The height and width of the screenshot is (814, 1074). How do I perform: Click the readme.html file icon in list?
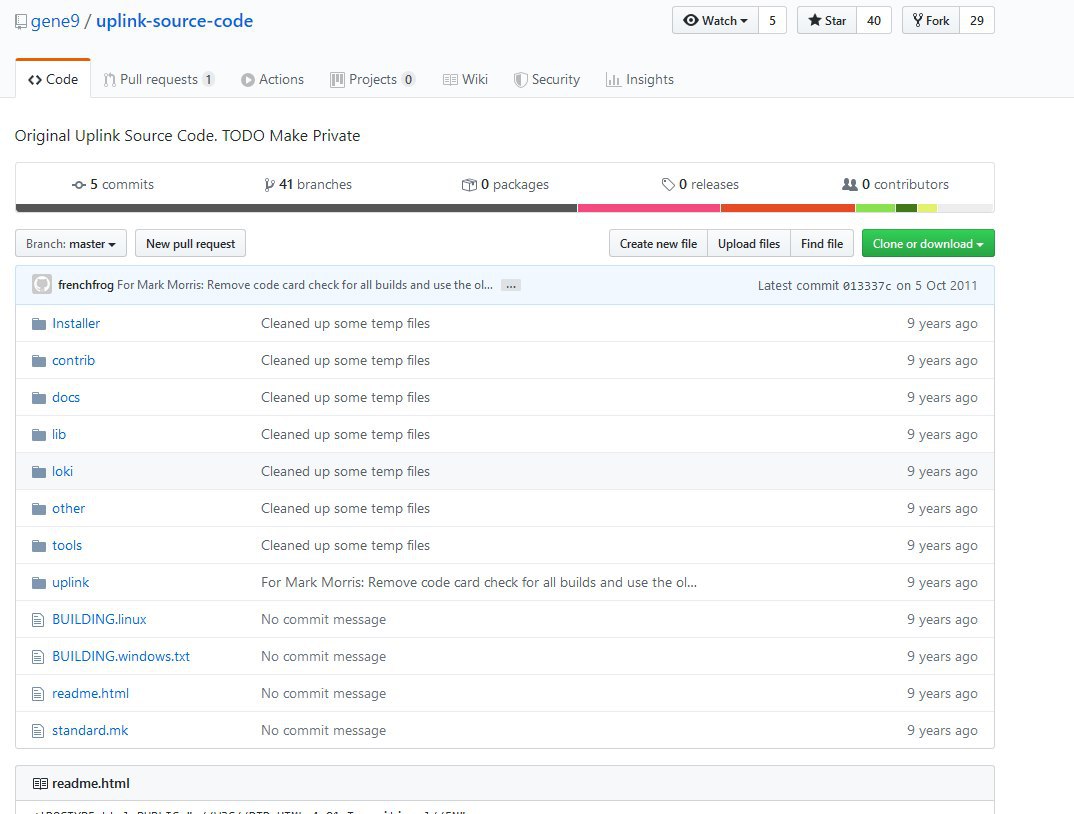coord(38,694)
